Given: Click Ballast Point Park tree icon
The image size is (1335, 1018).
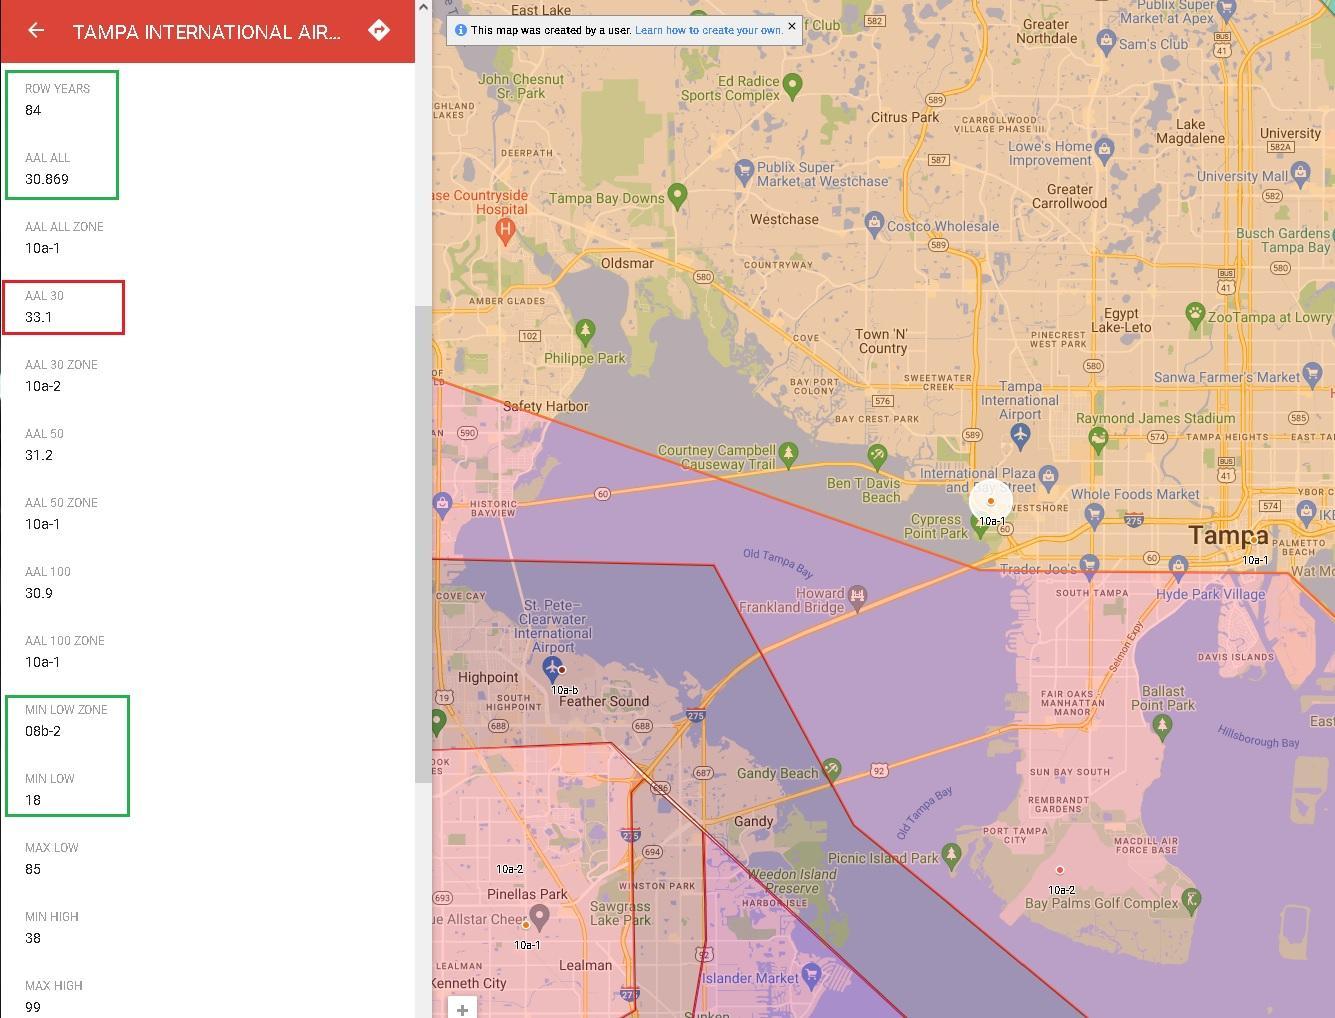Looking at the screenshot, I should [x=1161, y=725].
